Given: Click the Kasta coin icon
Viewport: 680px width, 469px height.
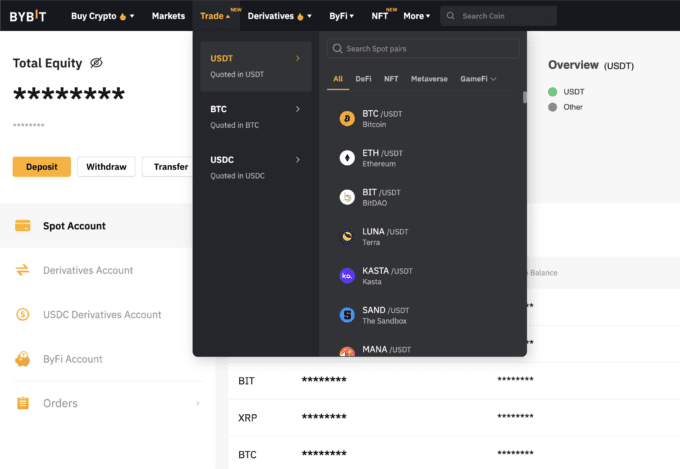Looking at the screenshot, I should point(347,275).
